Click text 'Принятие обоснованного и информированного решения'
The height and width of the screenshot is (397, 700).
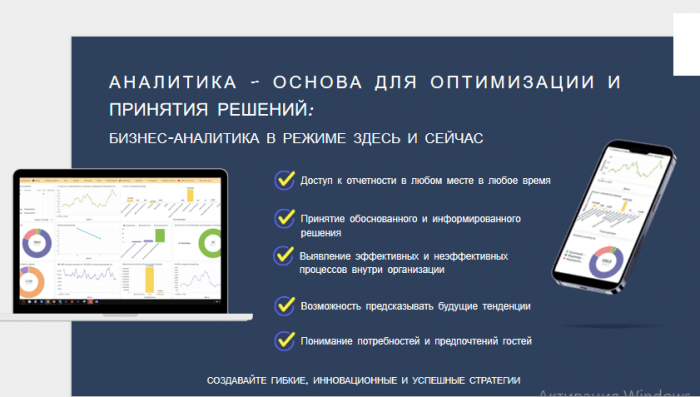410,226
